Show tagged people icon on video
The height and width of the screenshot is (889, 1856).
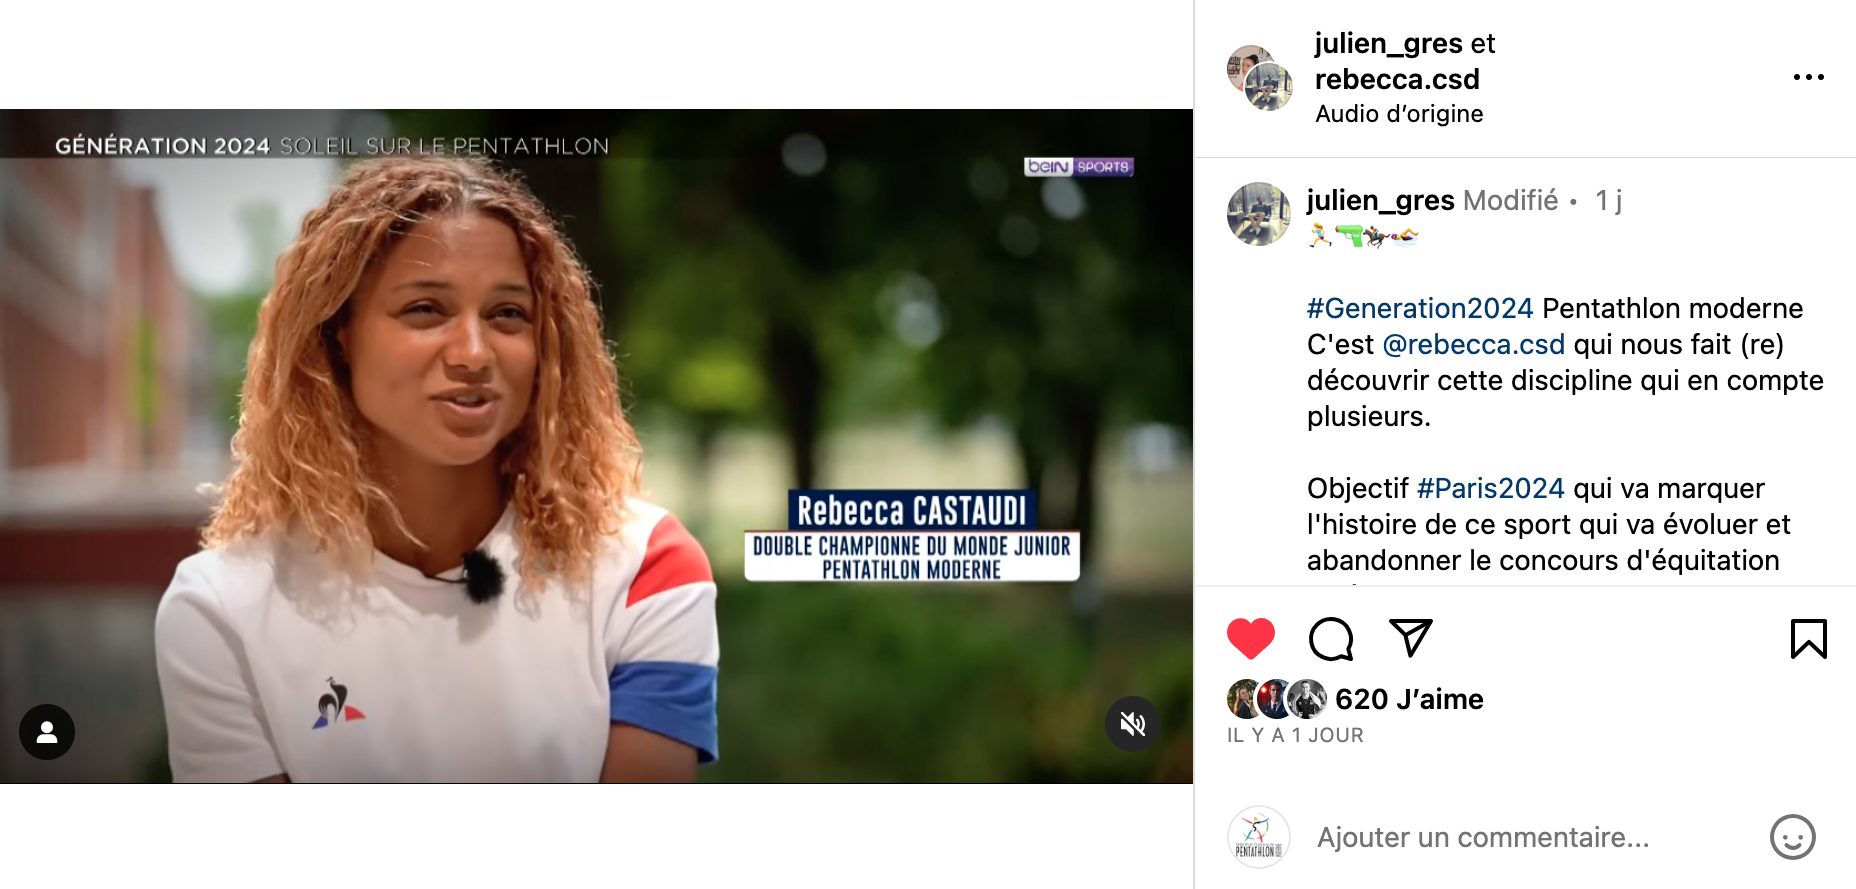[x=47, y=732]
